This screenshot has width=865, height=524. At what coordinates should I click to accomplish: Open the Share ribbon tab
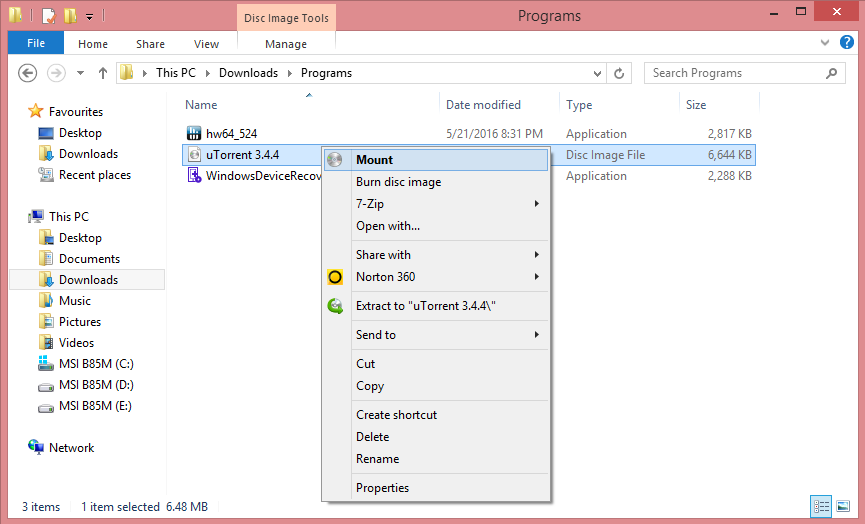tap(150, 44)
